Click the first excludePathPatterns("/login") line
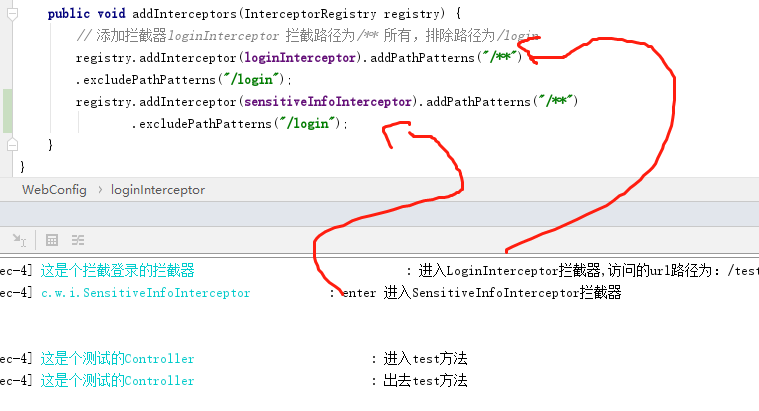 pyautogui.click(x=184, y=80)
